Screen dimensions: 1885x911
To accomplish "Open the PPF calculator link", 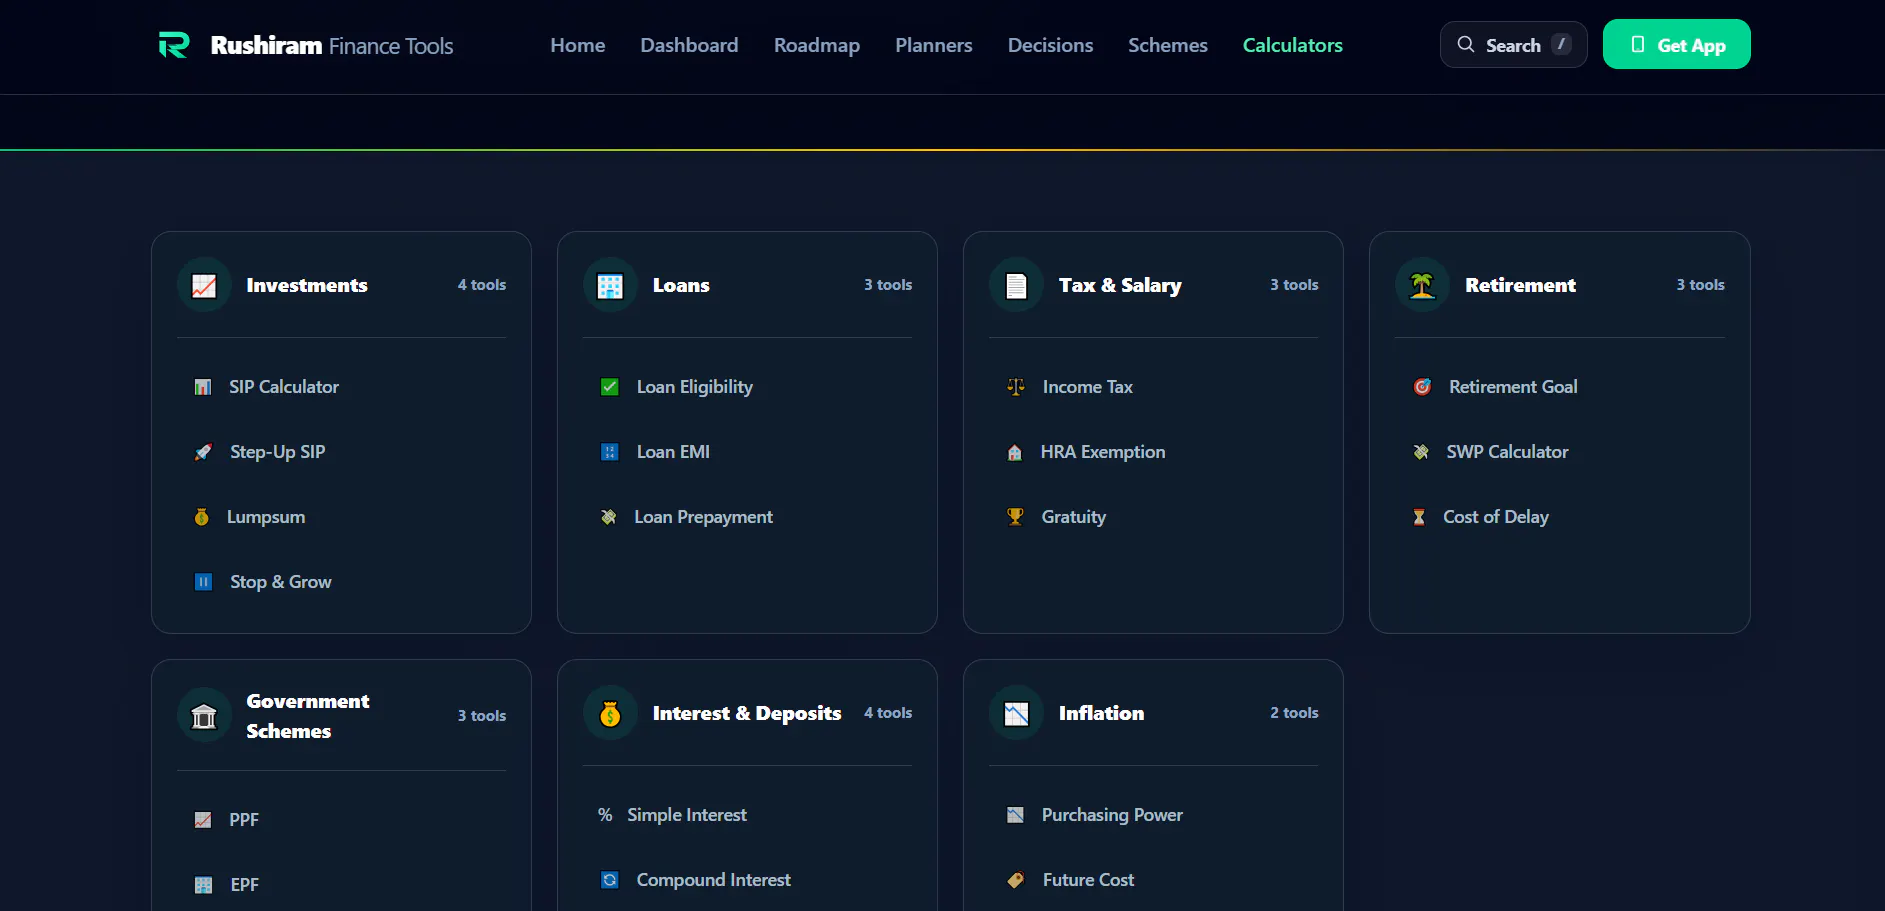I will point(244,820).
